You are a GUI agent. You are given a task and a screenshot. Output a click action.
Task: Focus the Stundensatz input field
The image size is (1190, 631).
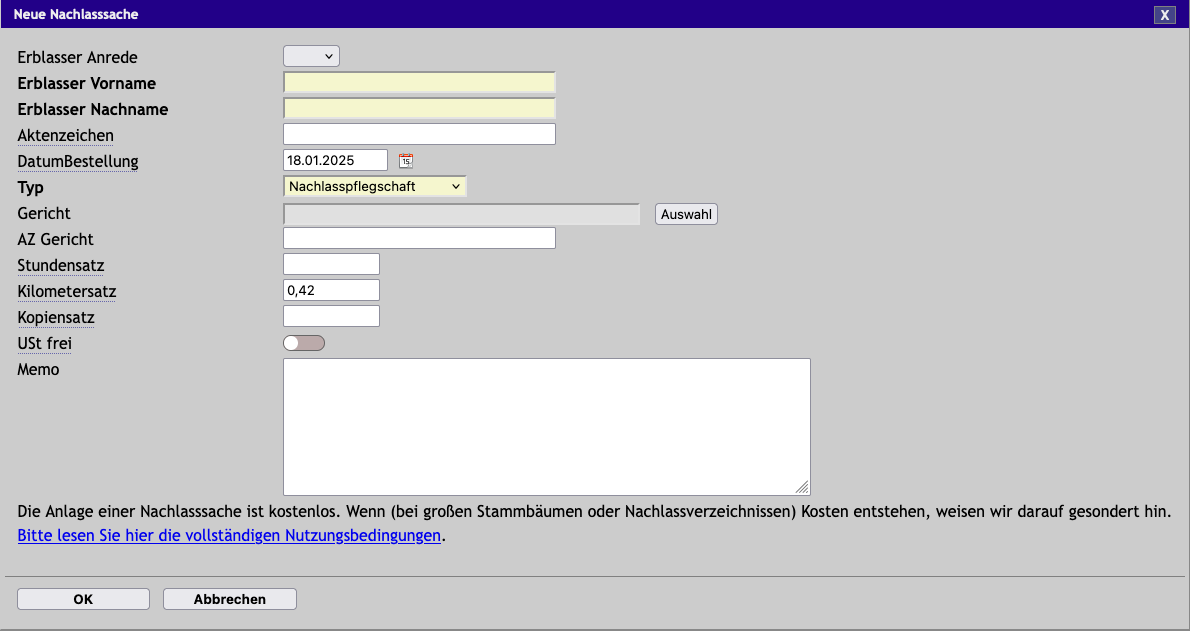(x=330, y=263)
